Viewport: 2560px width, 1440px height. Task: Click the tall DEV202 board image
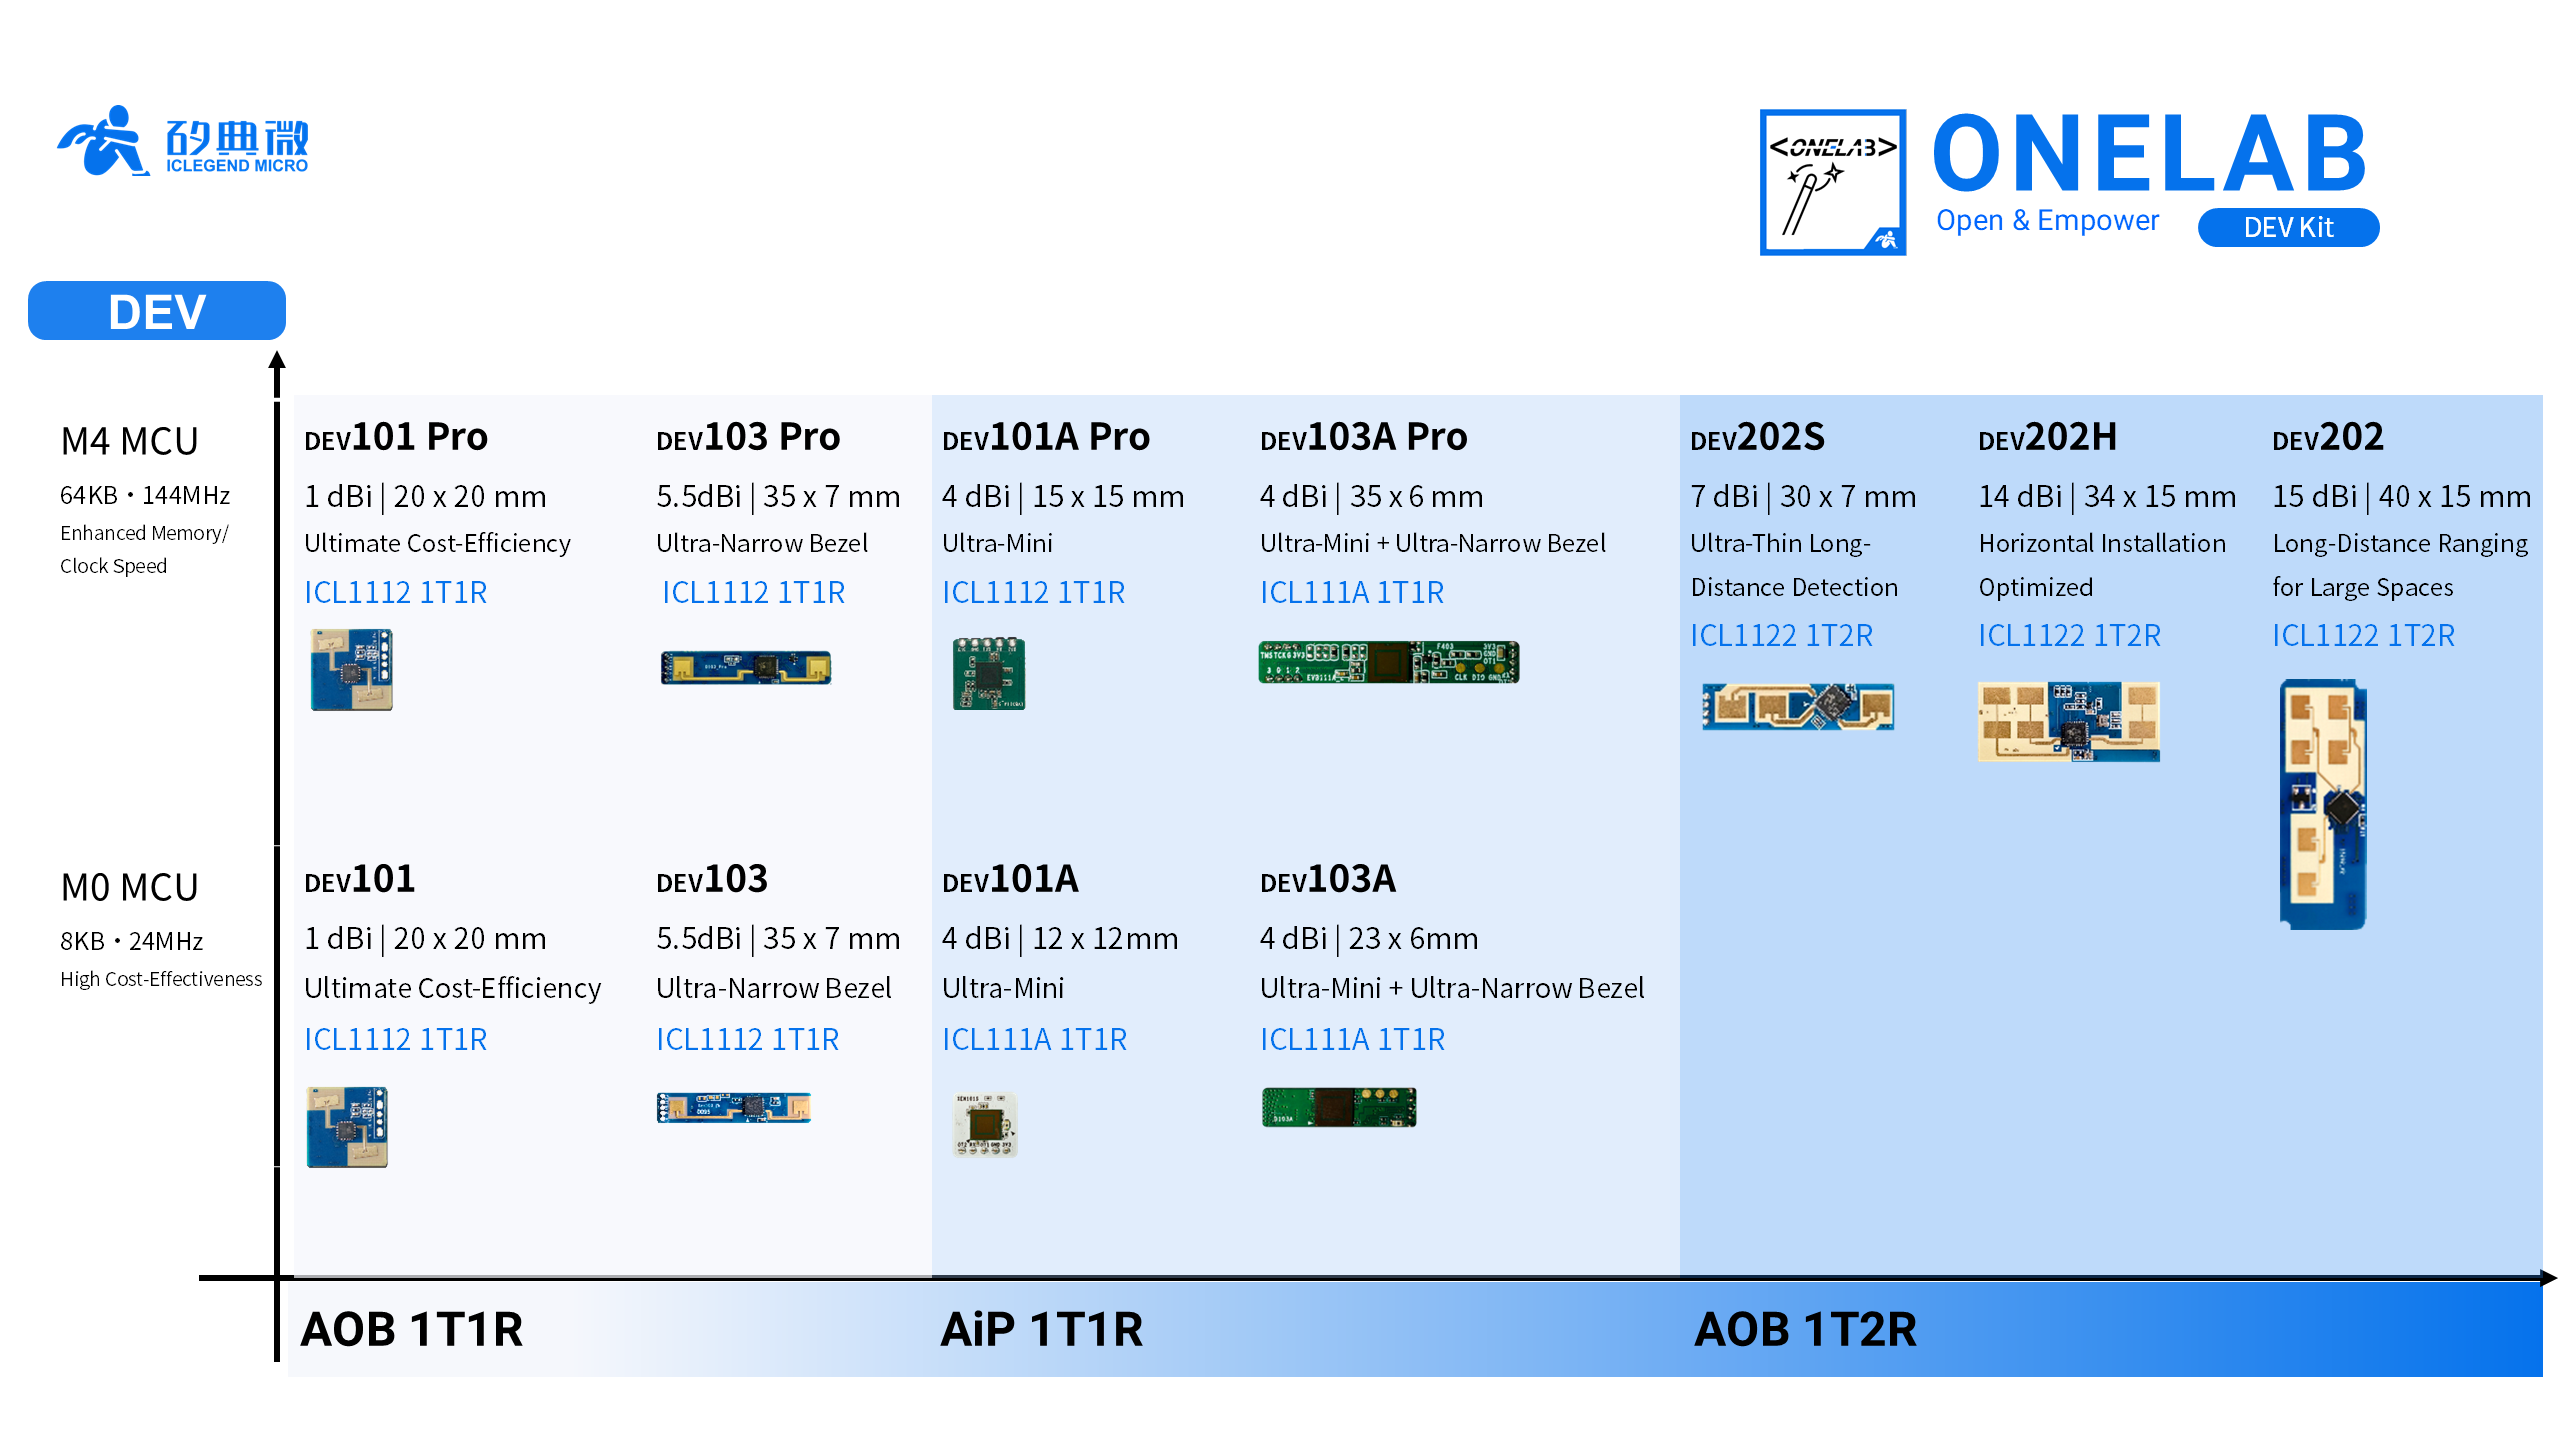pyautogui.click(x=2322, y=804)
